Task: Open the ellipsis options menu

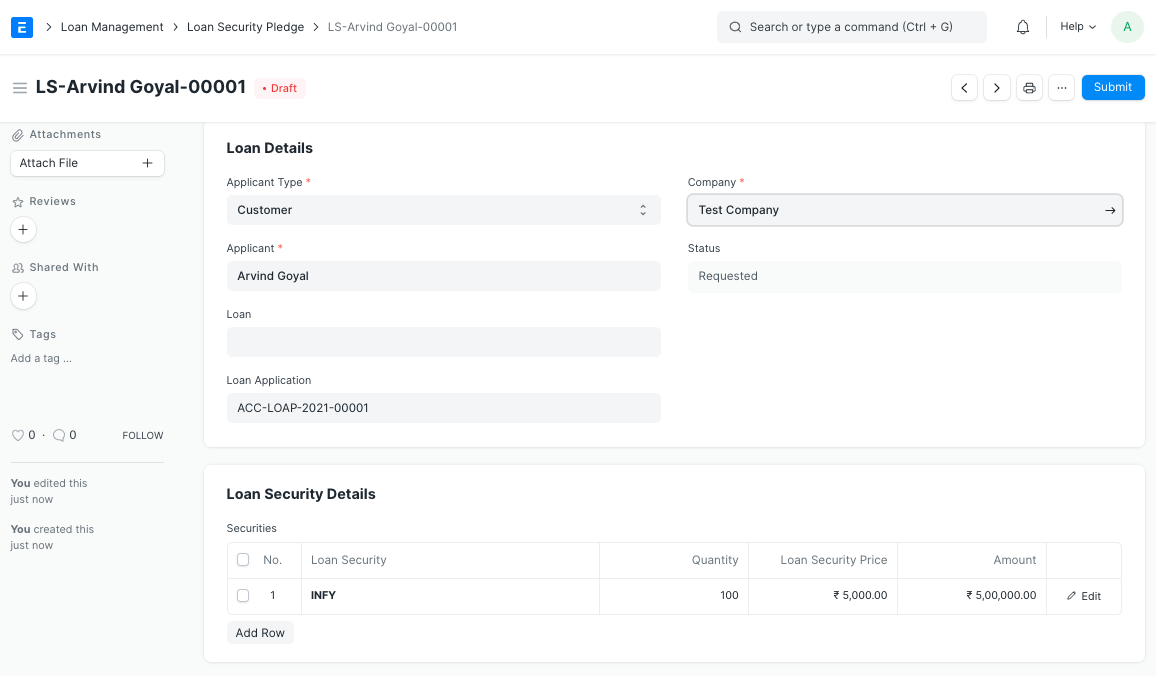Action: (1061, 87)
